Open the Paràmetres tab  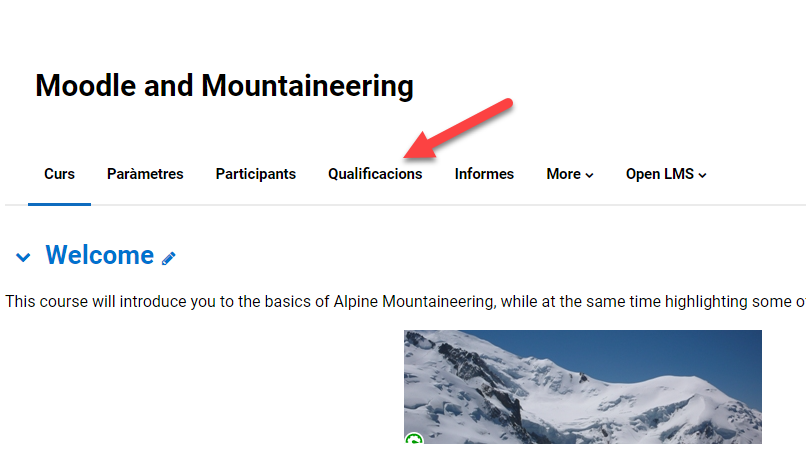click(x=145, y=174)
